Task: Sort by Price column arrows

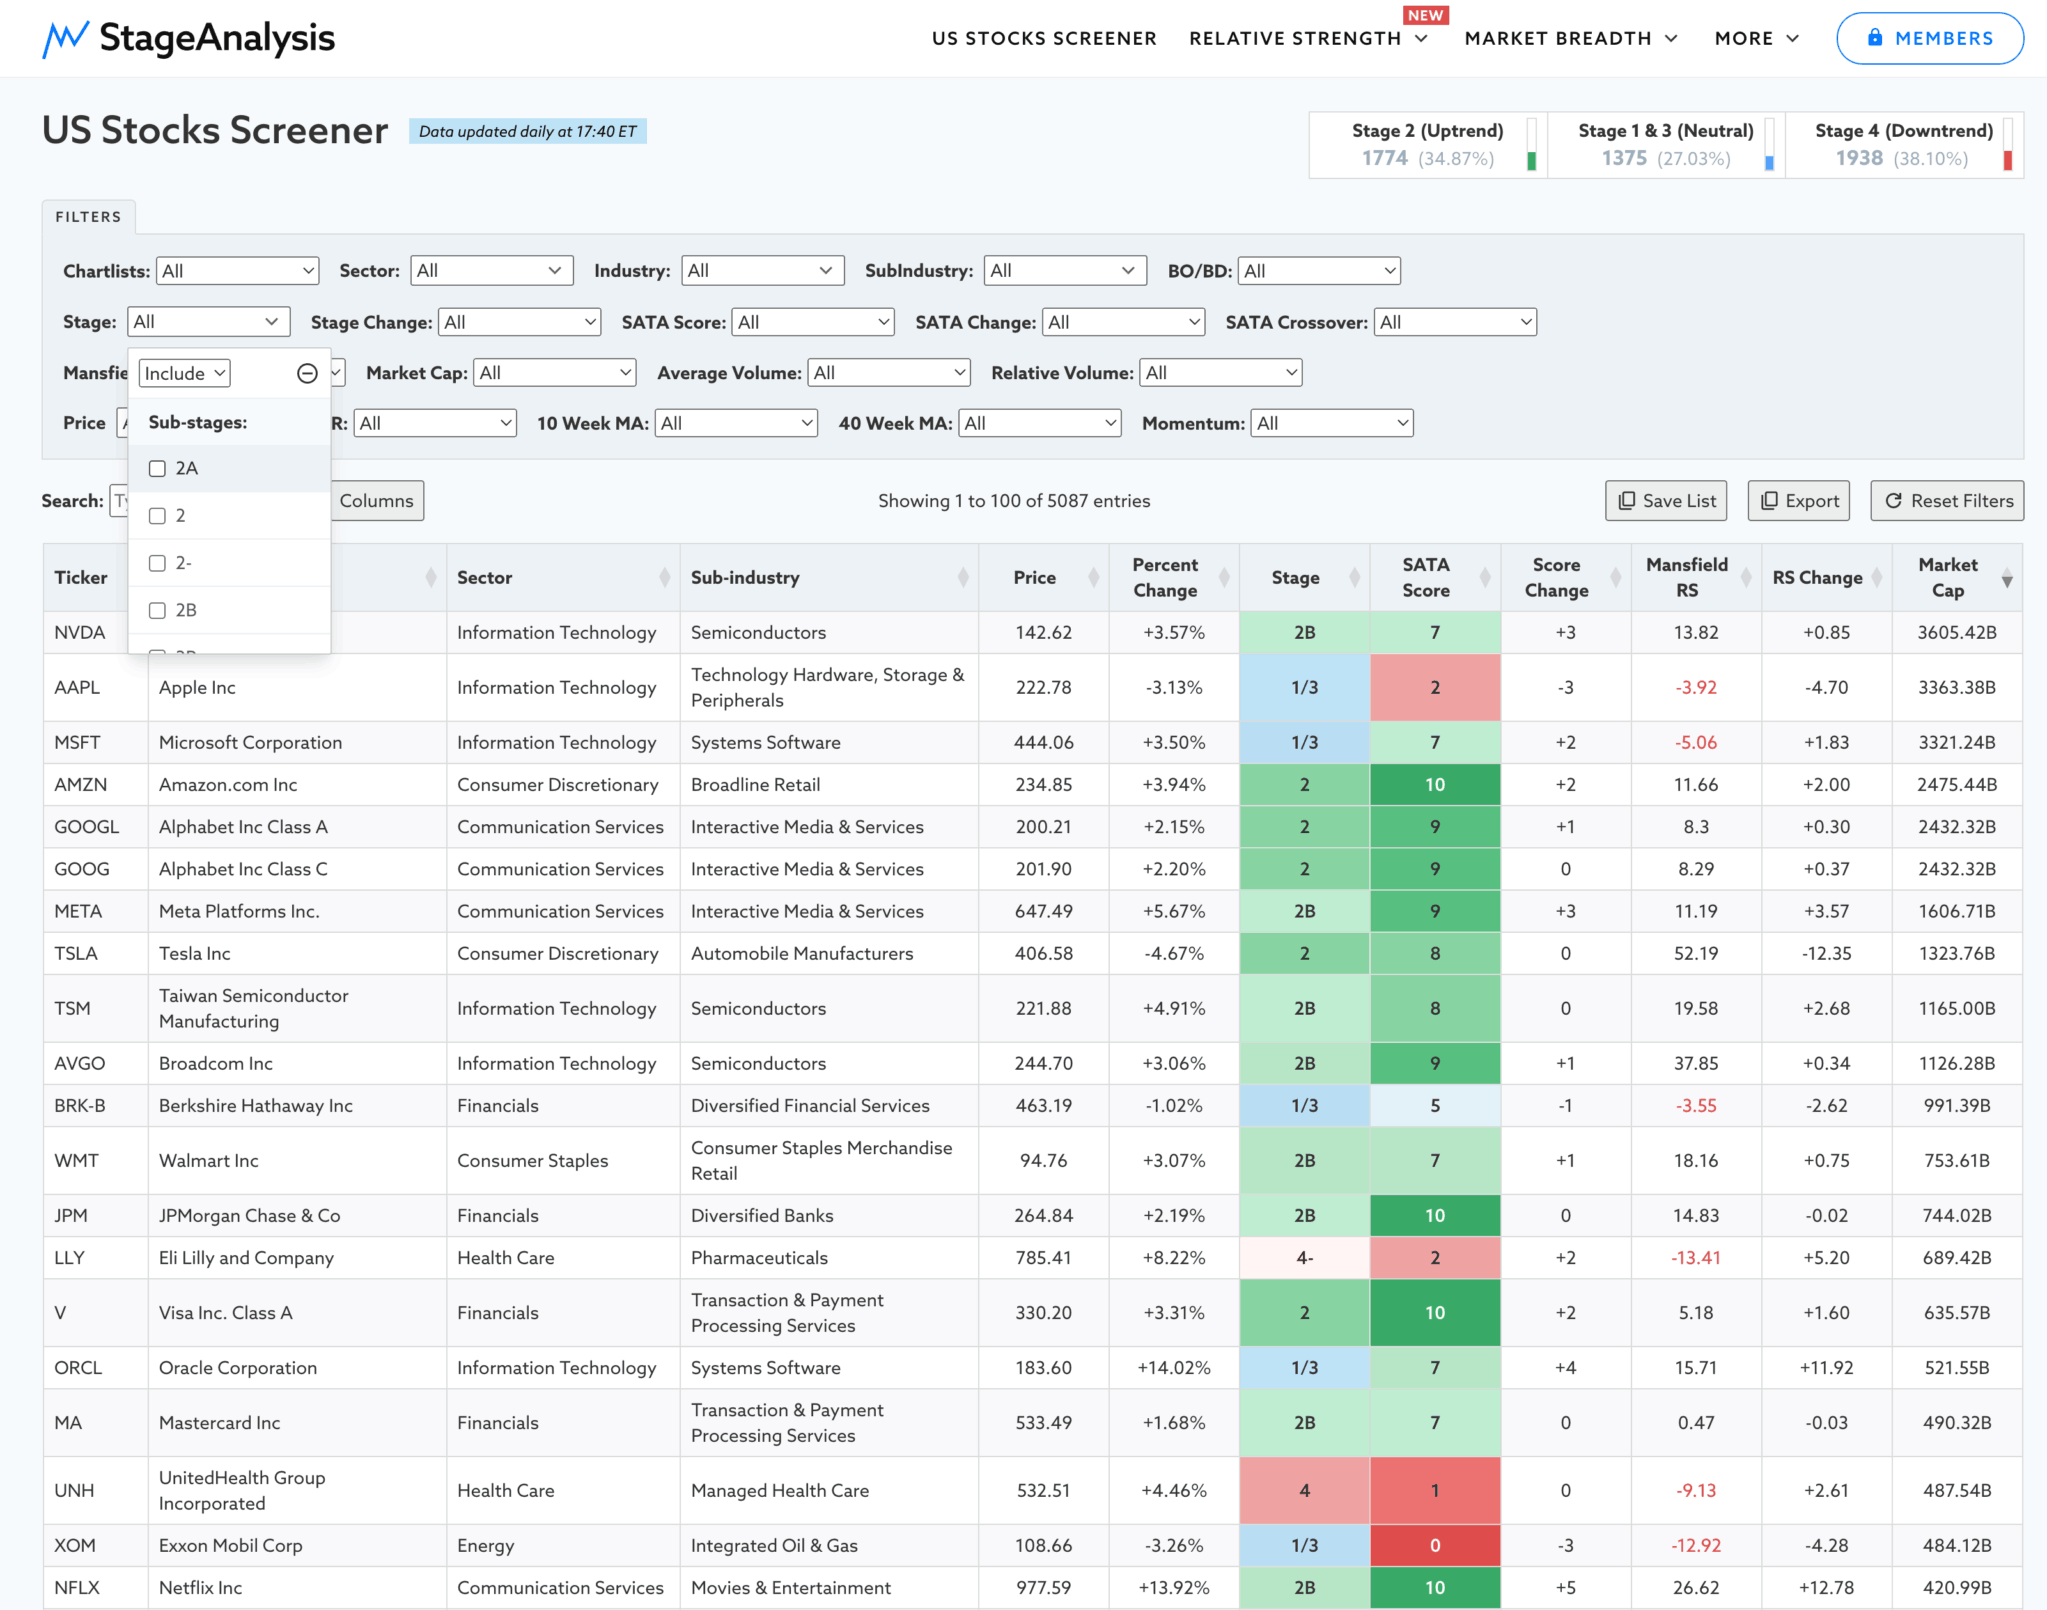Action: click(1093, 577)
